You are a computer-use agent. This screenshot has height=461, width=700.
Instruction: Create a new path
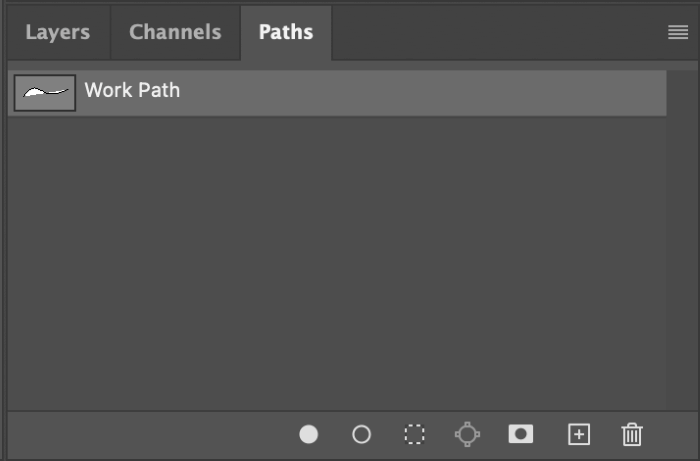pos(579,434)
